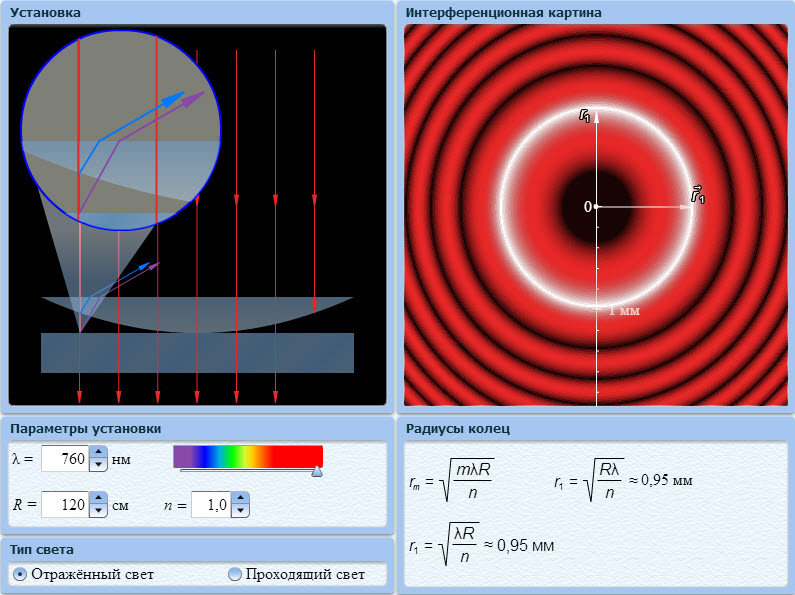Click the general formula for r_m
The image size is (795, 595).
[452, 480]
